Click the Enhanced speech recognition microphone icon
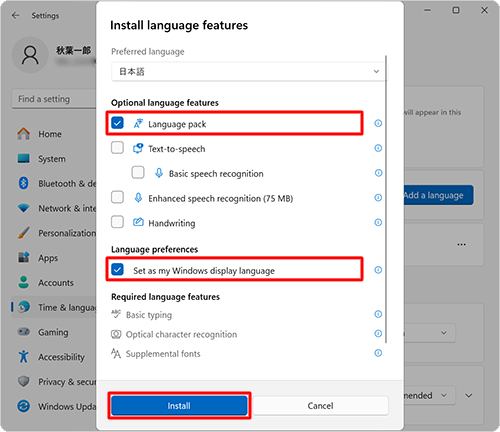The width and height of the screenshot is (500, 432). (138, 198)
